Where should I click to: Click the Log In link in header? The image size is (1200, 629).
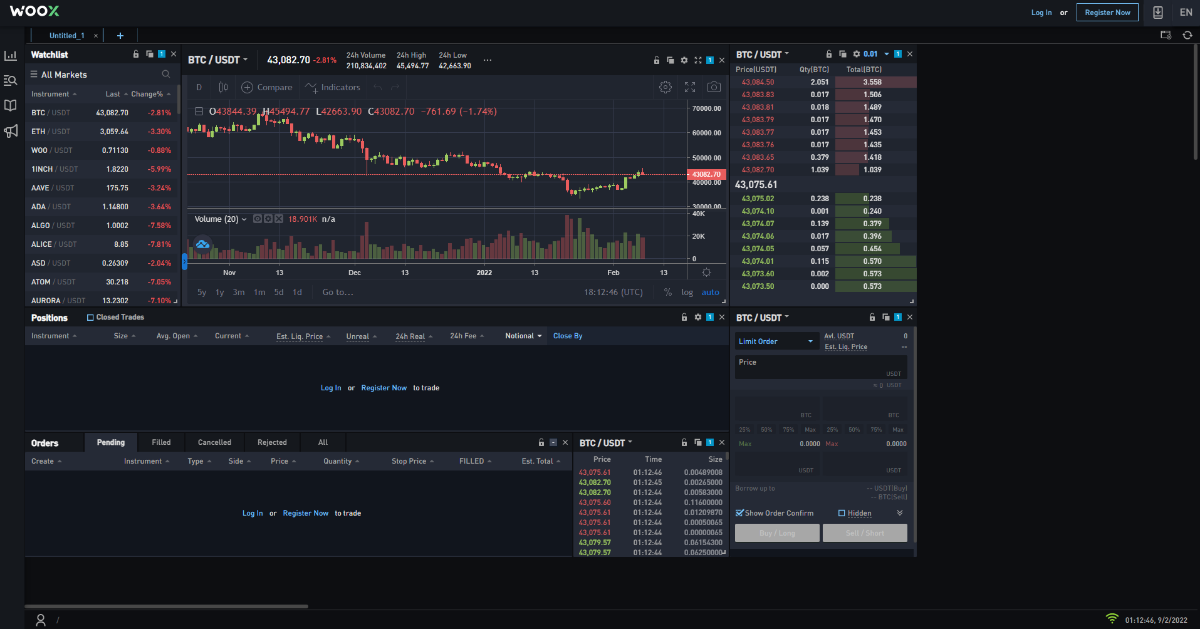(1041, 13)
